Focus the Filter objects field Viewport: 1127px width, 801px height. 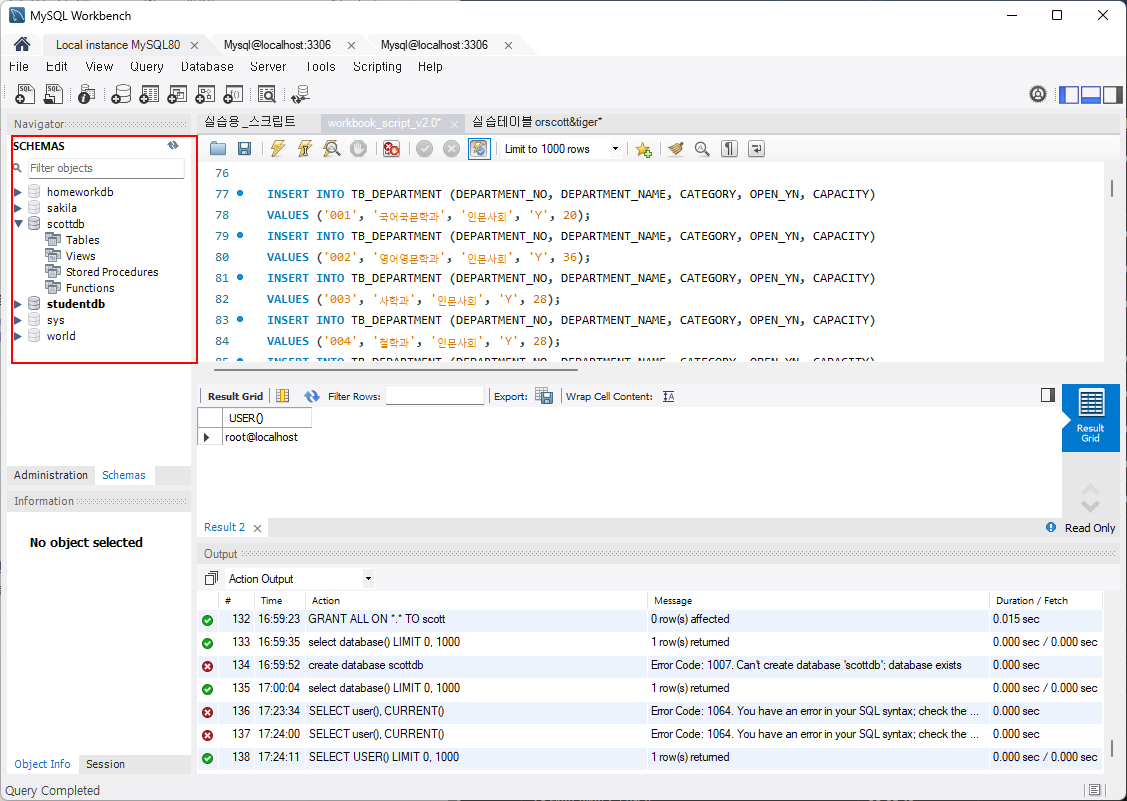106,168
